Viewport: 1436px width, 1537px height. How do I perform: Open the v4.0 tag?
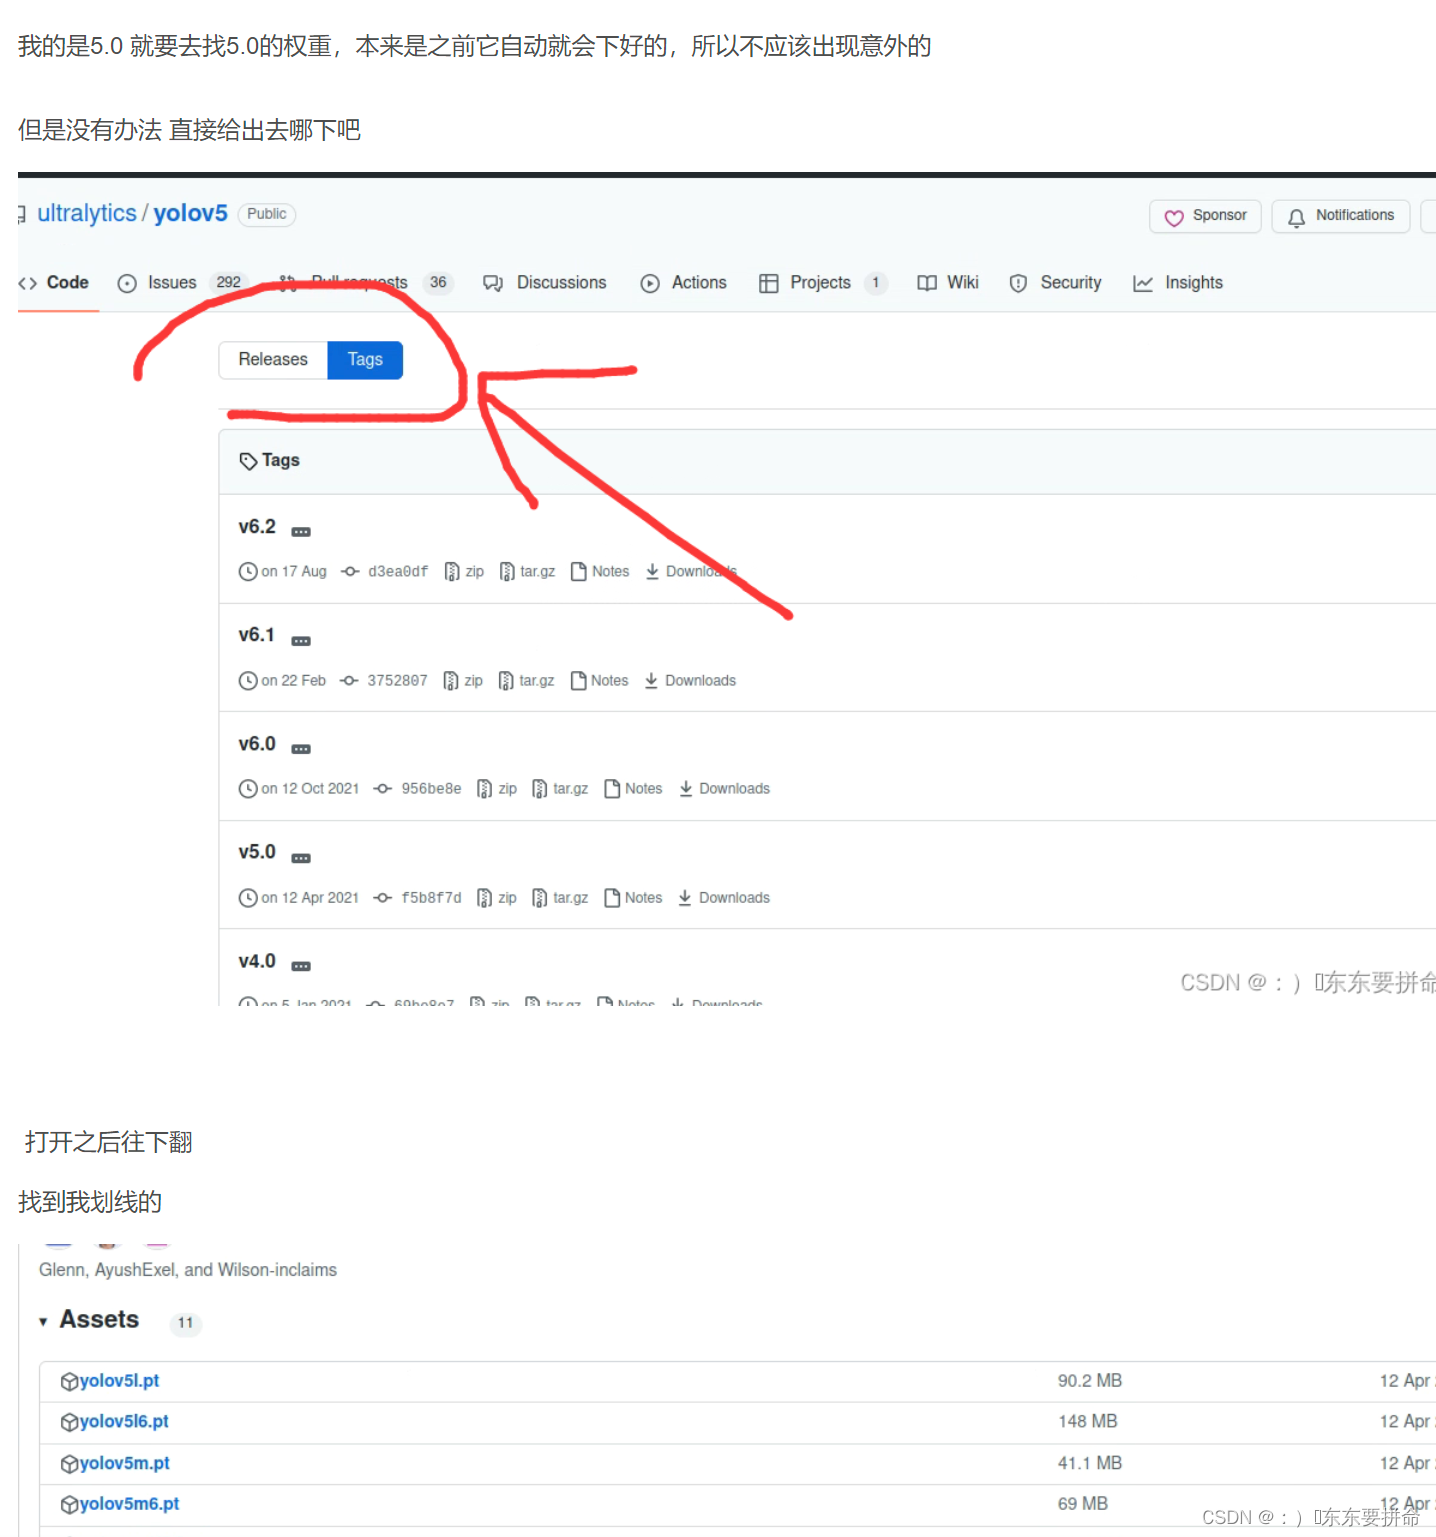point(257,961)
